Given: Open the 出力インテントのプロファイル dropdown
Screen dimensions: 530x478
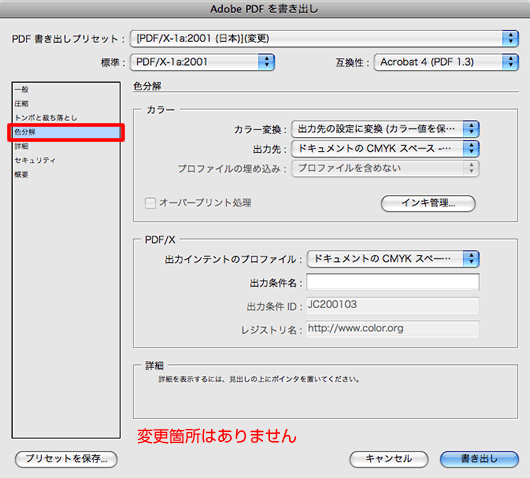Looking at the screenshot, I should point(393,259).
